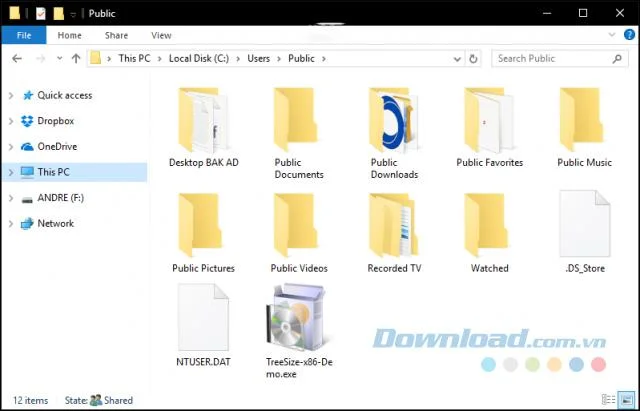Open breadcrumb dropdown after This PC
Screen dimensions: 640x411
(160, 59)
